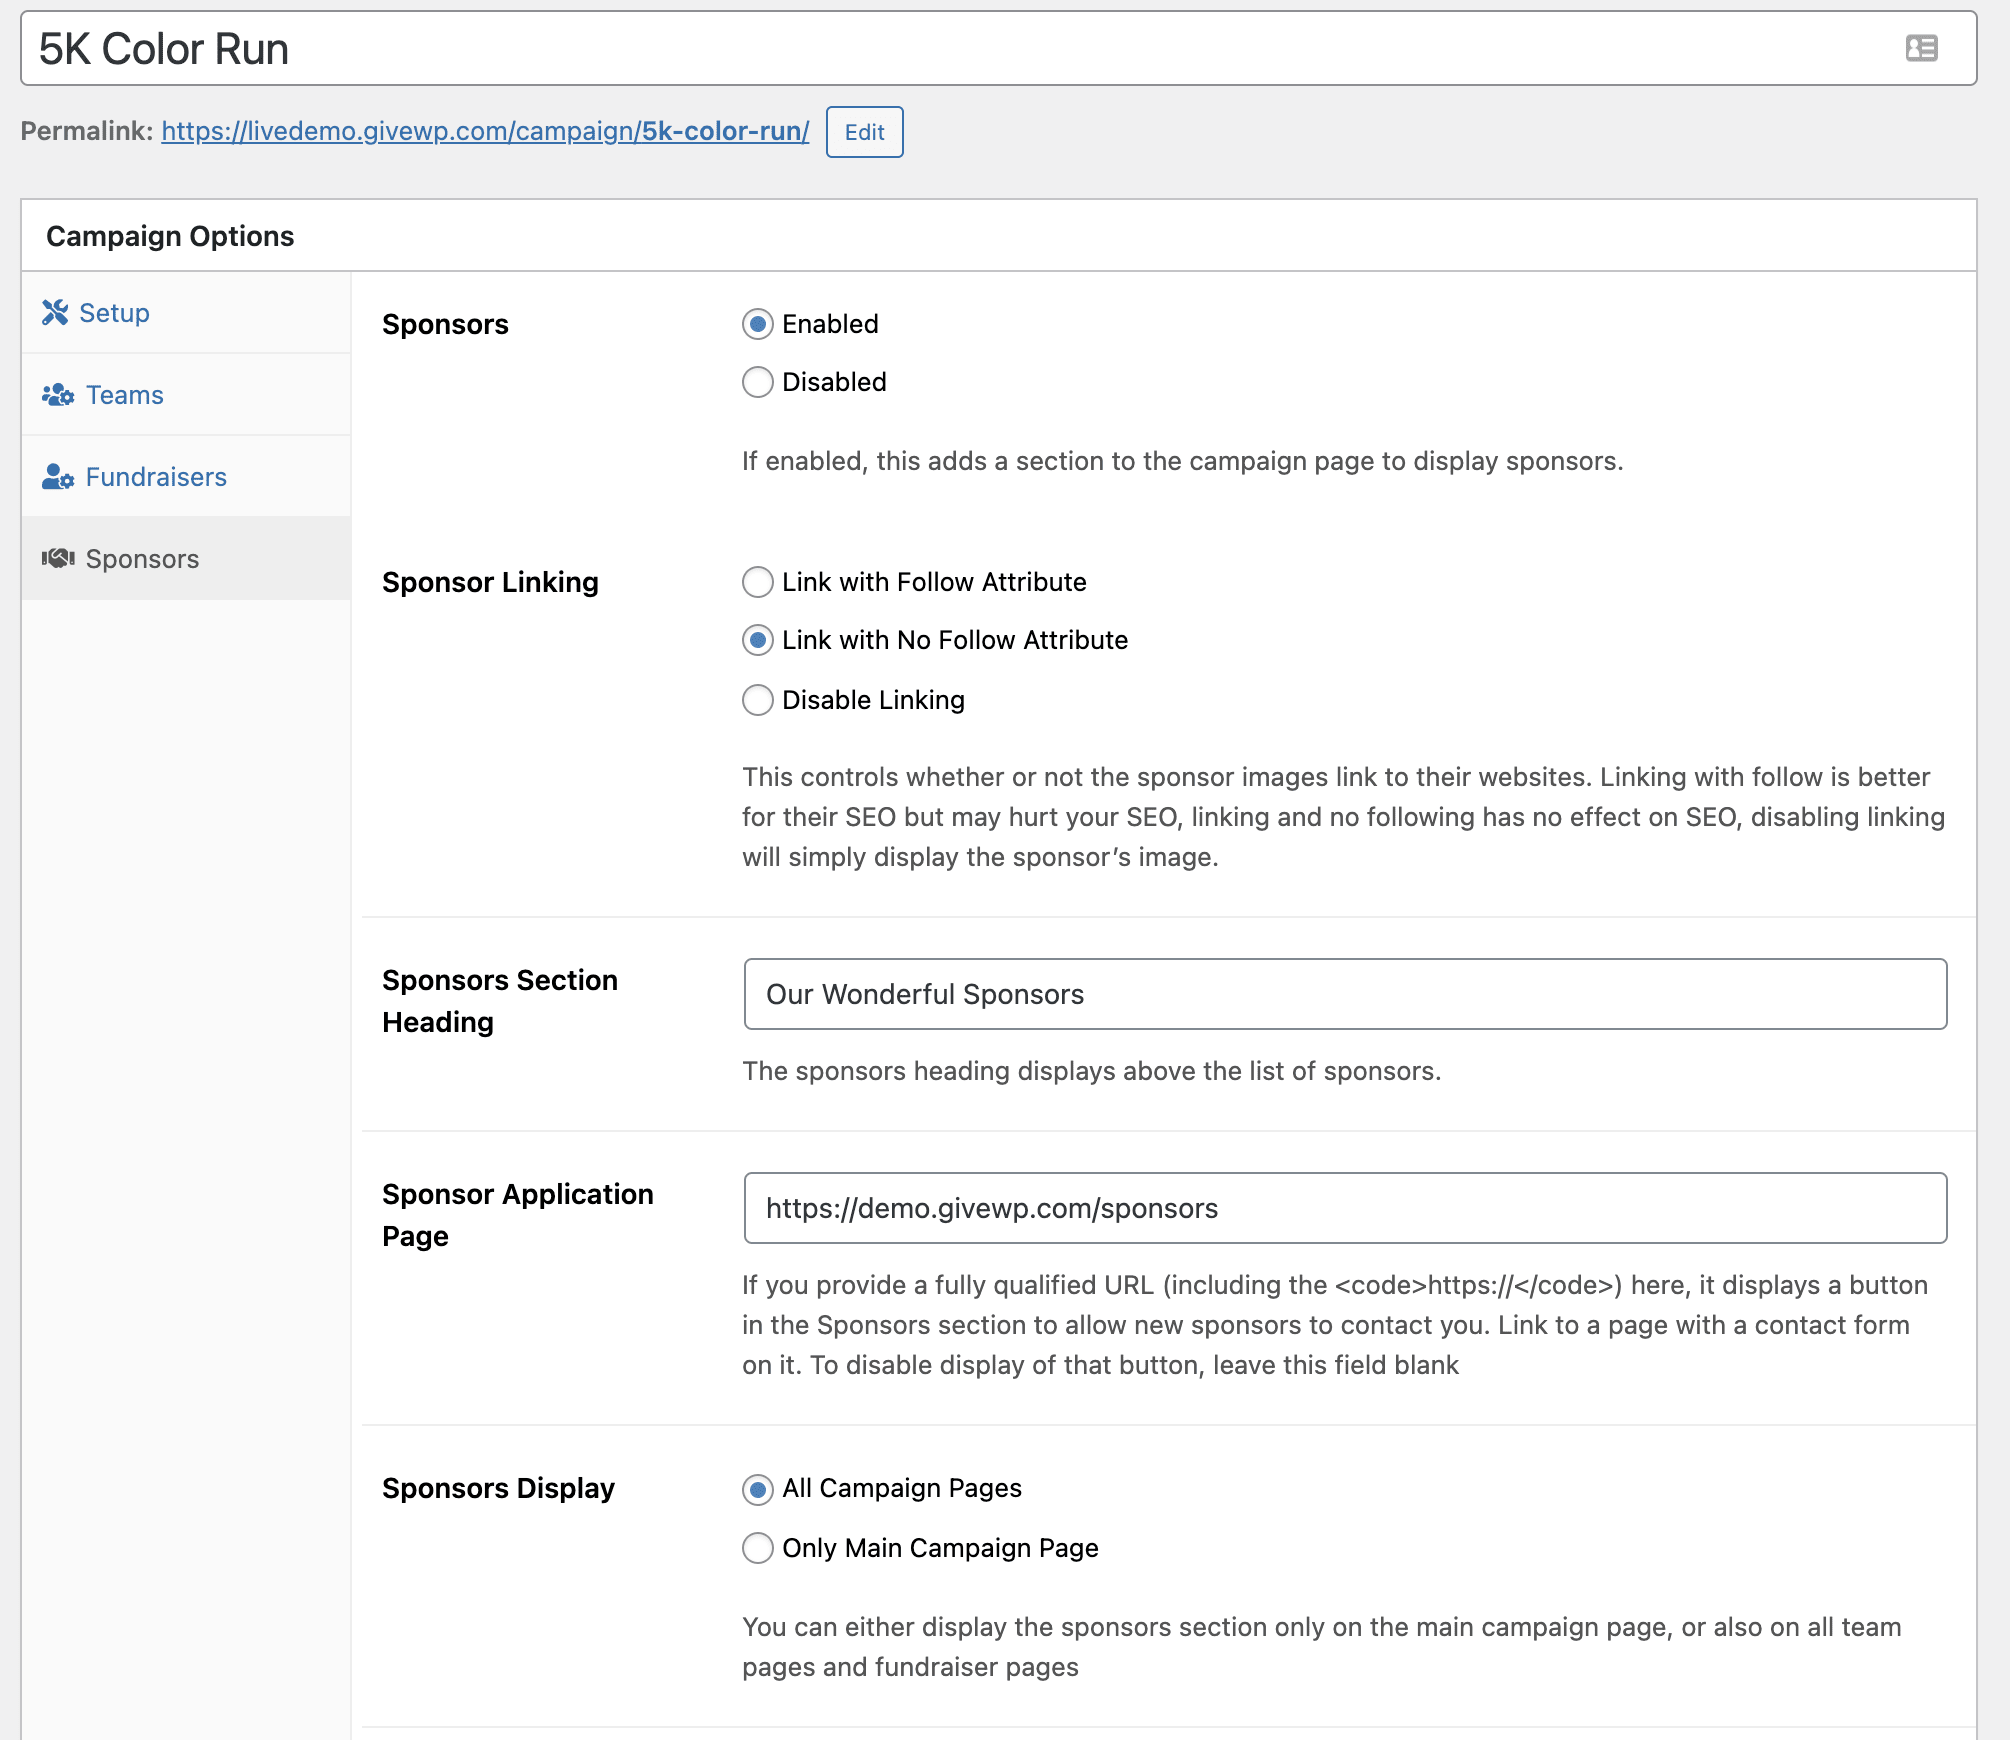Click 'If enabled, this adds a section' description

[x=1182, y=461]
